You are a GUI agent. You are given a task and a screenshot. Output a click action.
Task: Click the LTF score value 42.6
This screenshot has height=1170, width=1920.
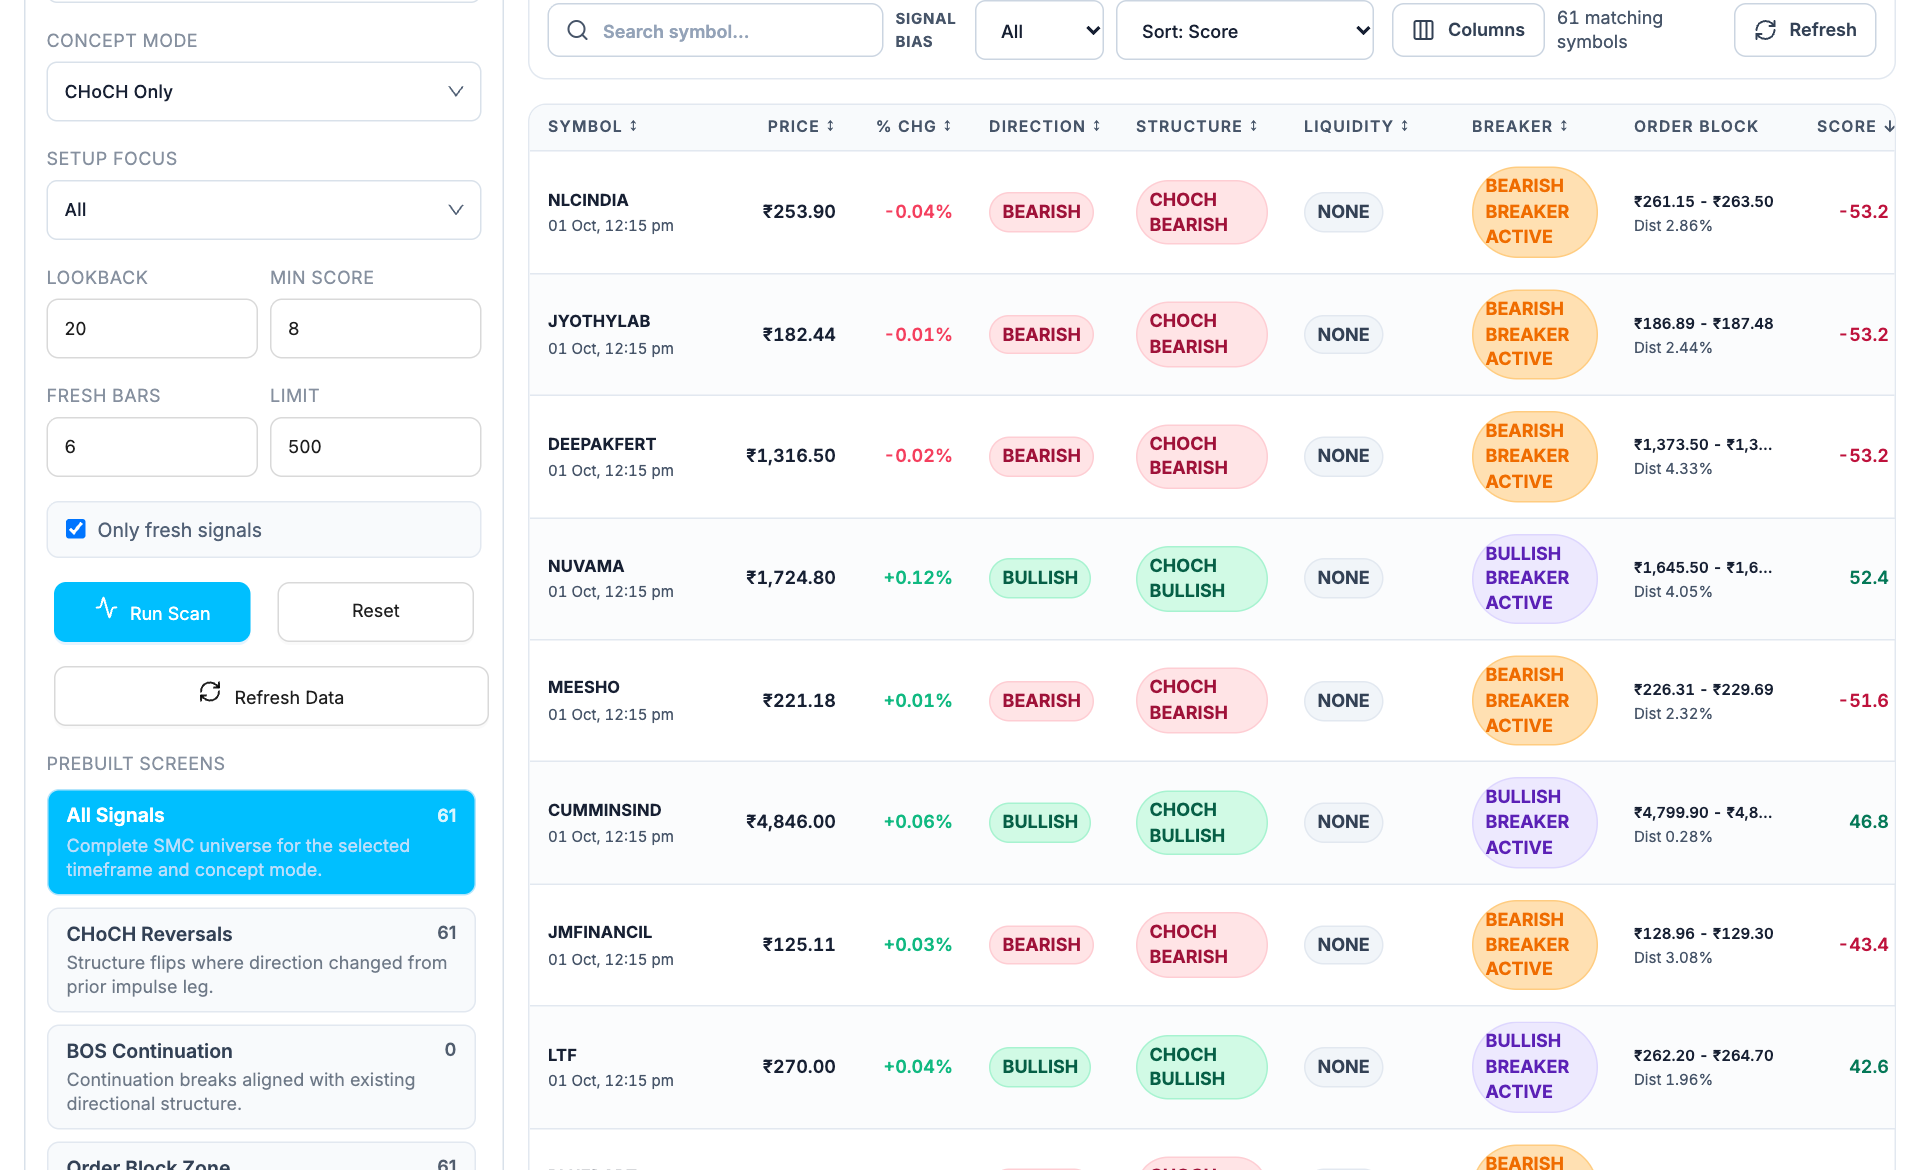coord(1868,1066)
